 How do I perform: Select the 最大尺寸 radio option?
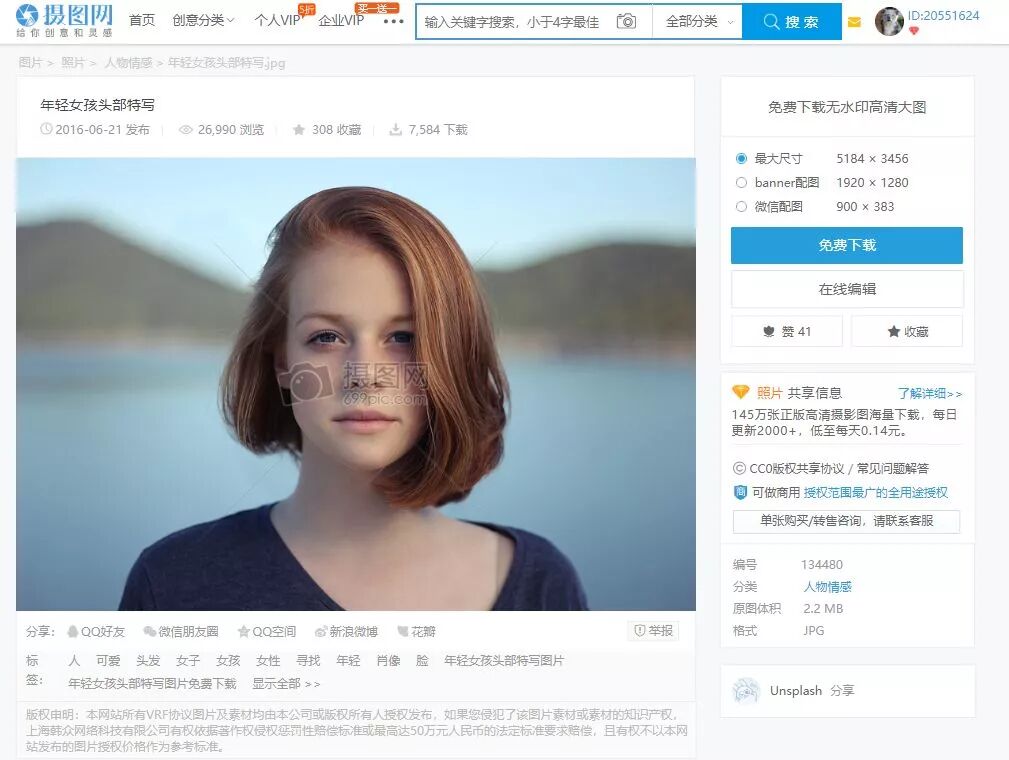click(x=741, y=158)
